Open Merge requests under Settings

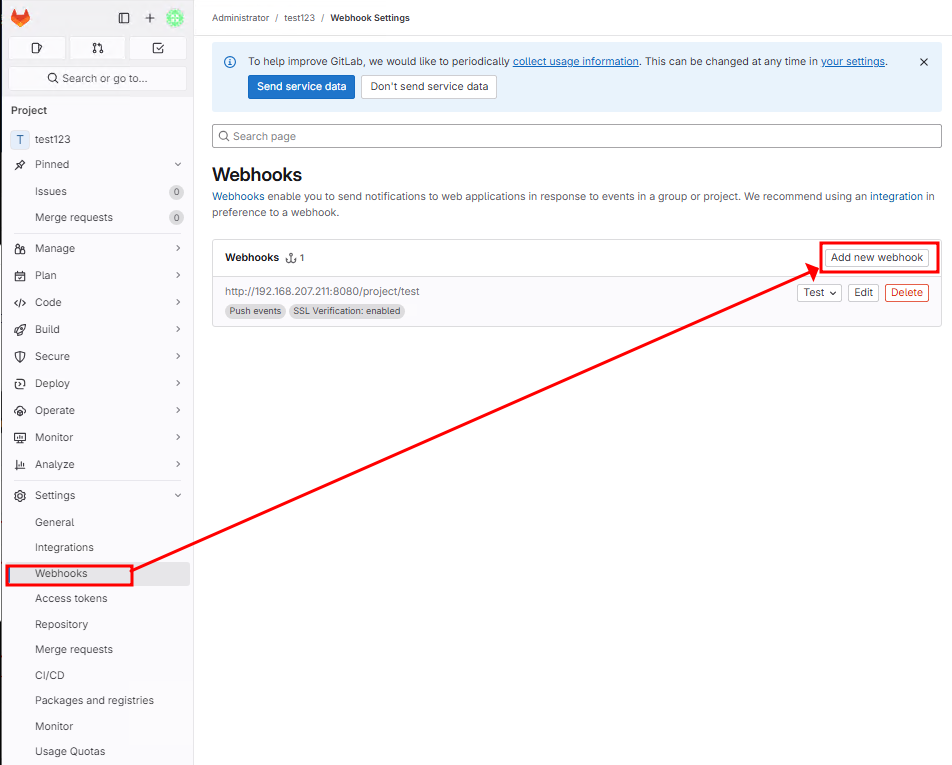click(x=98, y=650)
